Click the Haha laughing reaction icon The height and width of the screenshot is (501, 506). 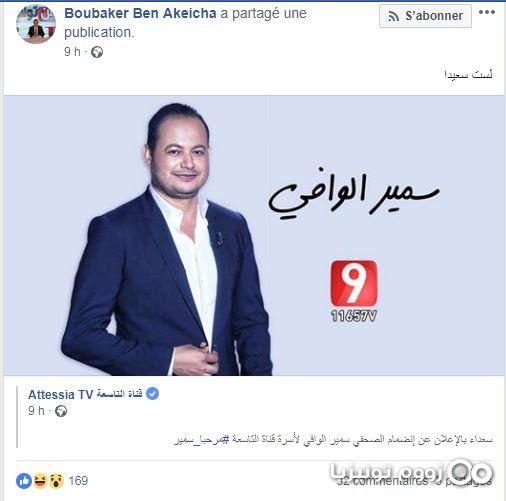point(40,481)
